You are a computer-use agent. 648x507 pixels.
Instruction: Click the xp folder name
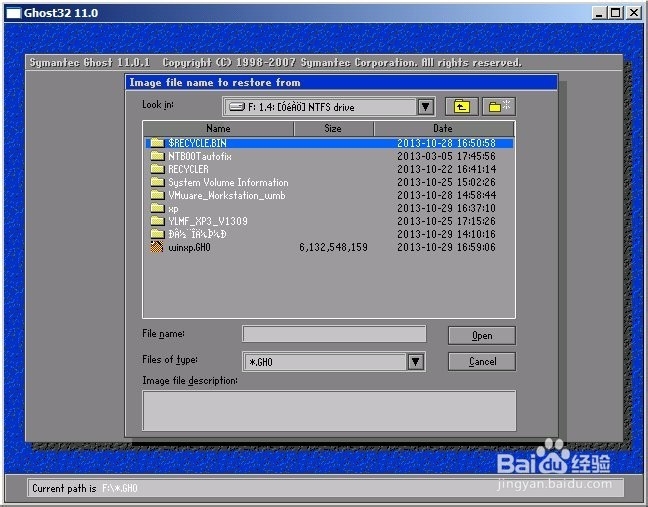173,208
